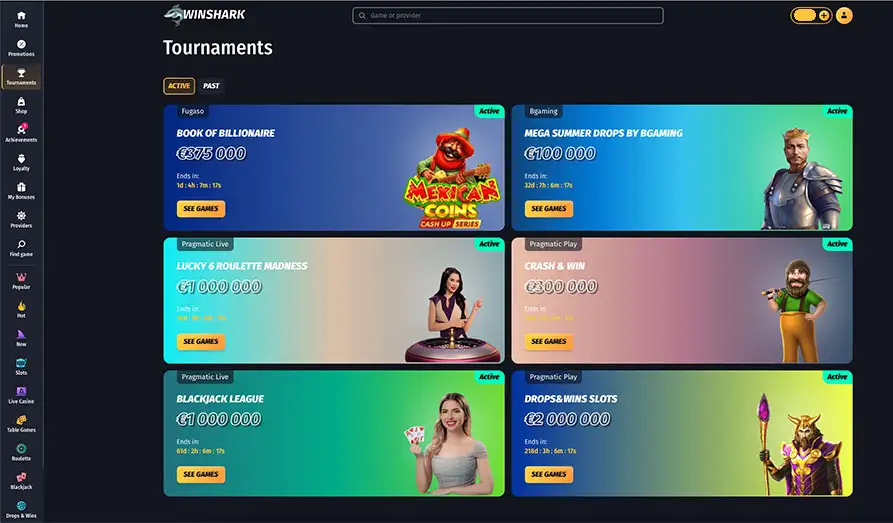The width and height of the screenshot is (893, 523).
Task: Click the Game or provider search field
Action: coord(508,15)
